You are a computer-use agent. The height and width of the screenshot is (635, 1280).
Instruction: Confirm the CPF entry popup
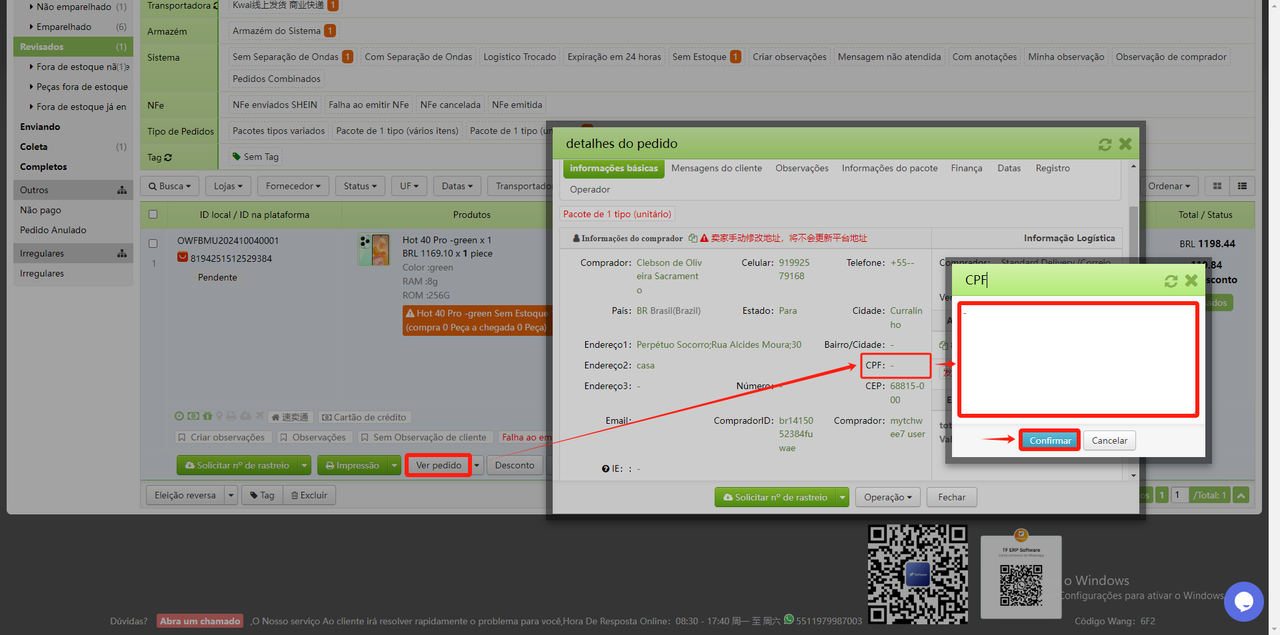[1048, 440]
